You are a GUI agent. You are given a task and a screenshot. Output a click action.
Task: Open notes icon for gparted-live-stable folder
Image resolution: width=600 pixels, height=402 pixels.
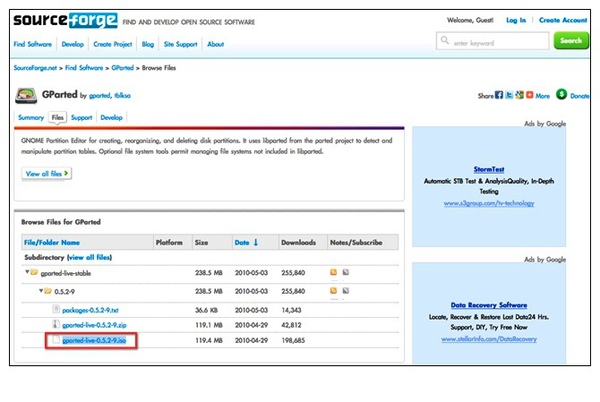(x=346, y=272)
